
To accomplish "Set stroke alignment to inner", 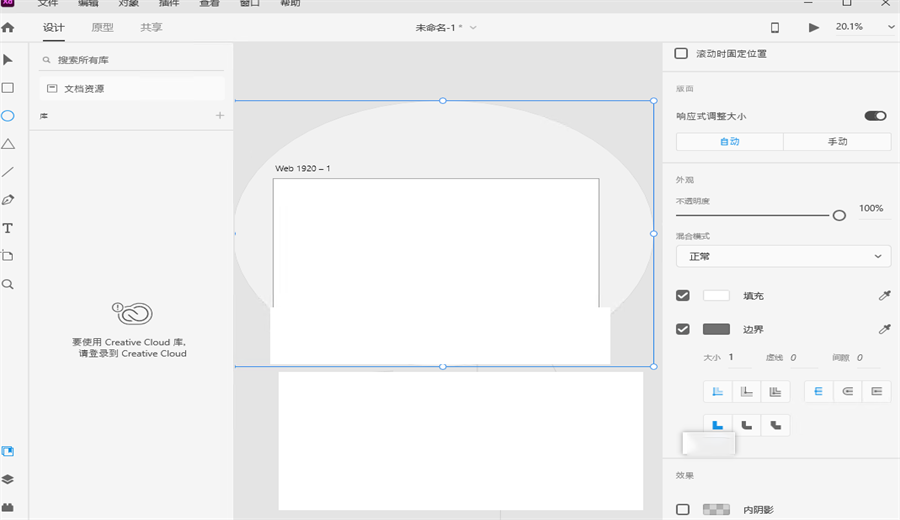I will pyautogui.click(x=717, y=391).
